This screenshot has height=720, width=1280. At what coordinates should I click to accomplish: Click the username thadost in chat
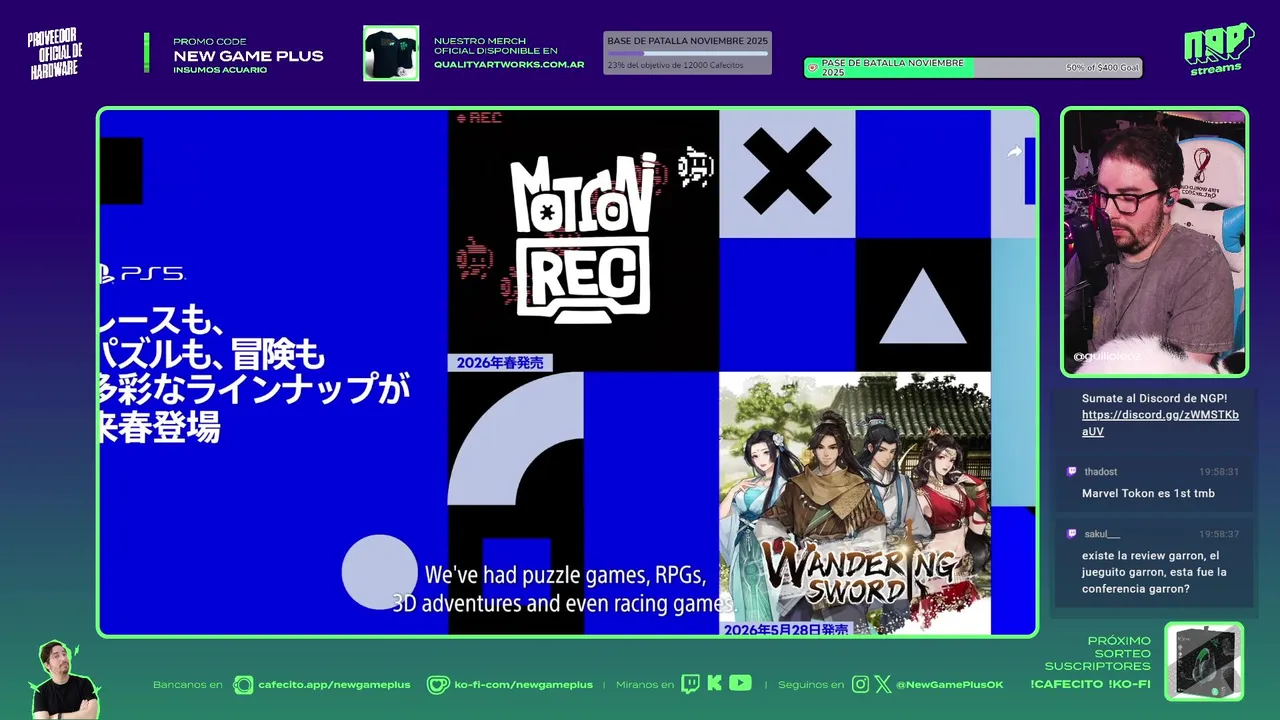(x=1101, y=472)
